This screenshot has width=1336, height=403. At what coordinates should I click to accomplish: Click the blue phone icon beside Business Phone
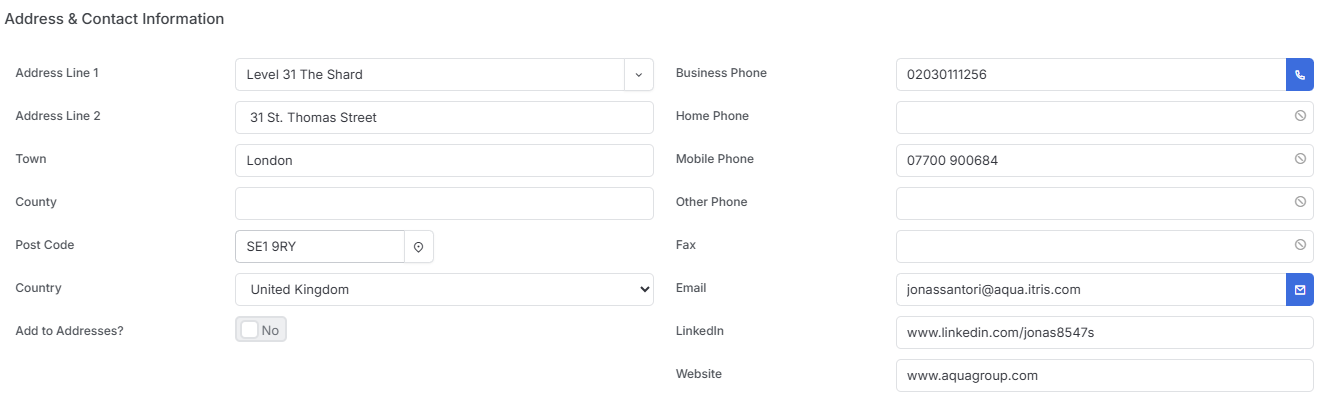point(1300,74)
